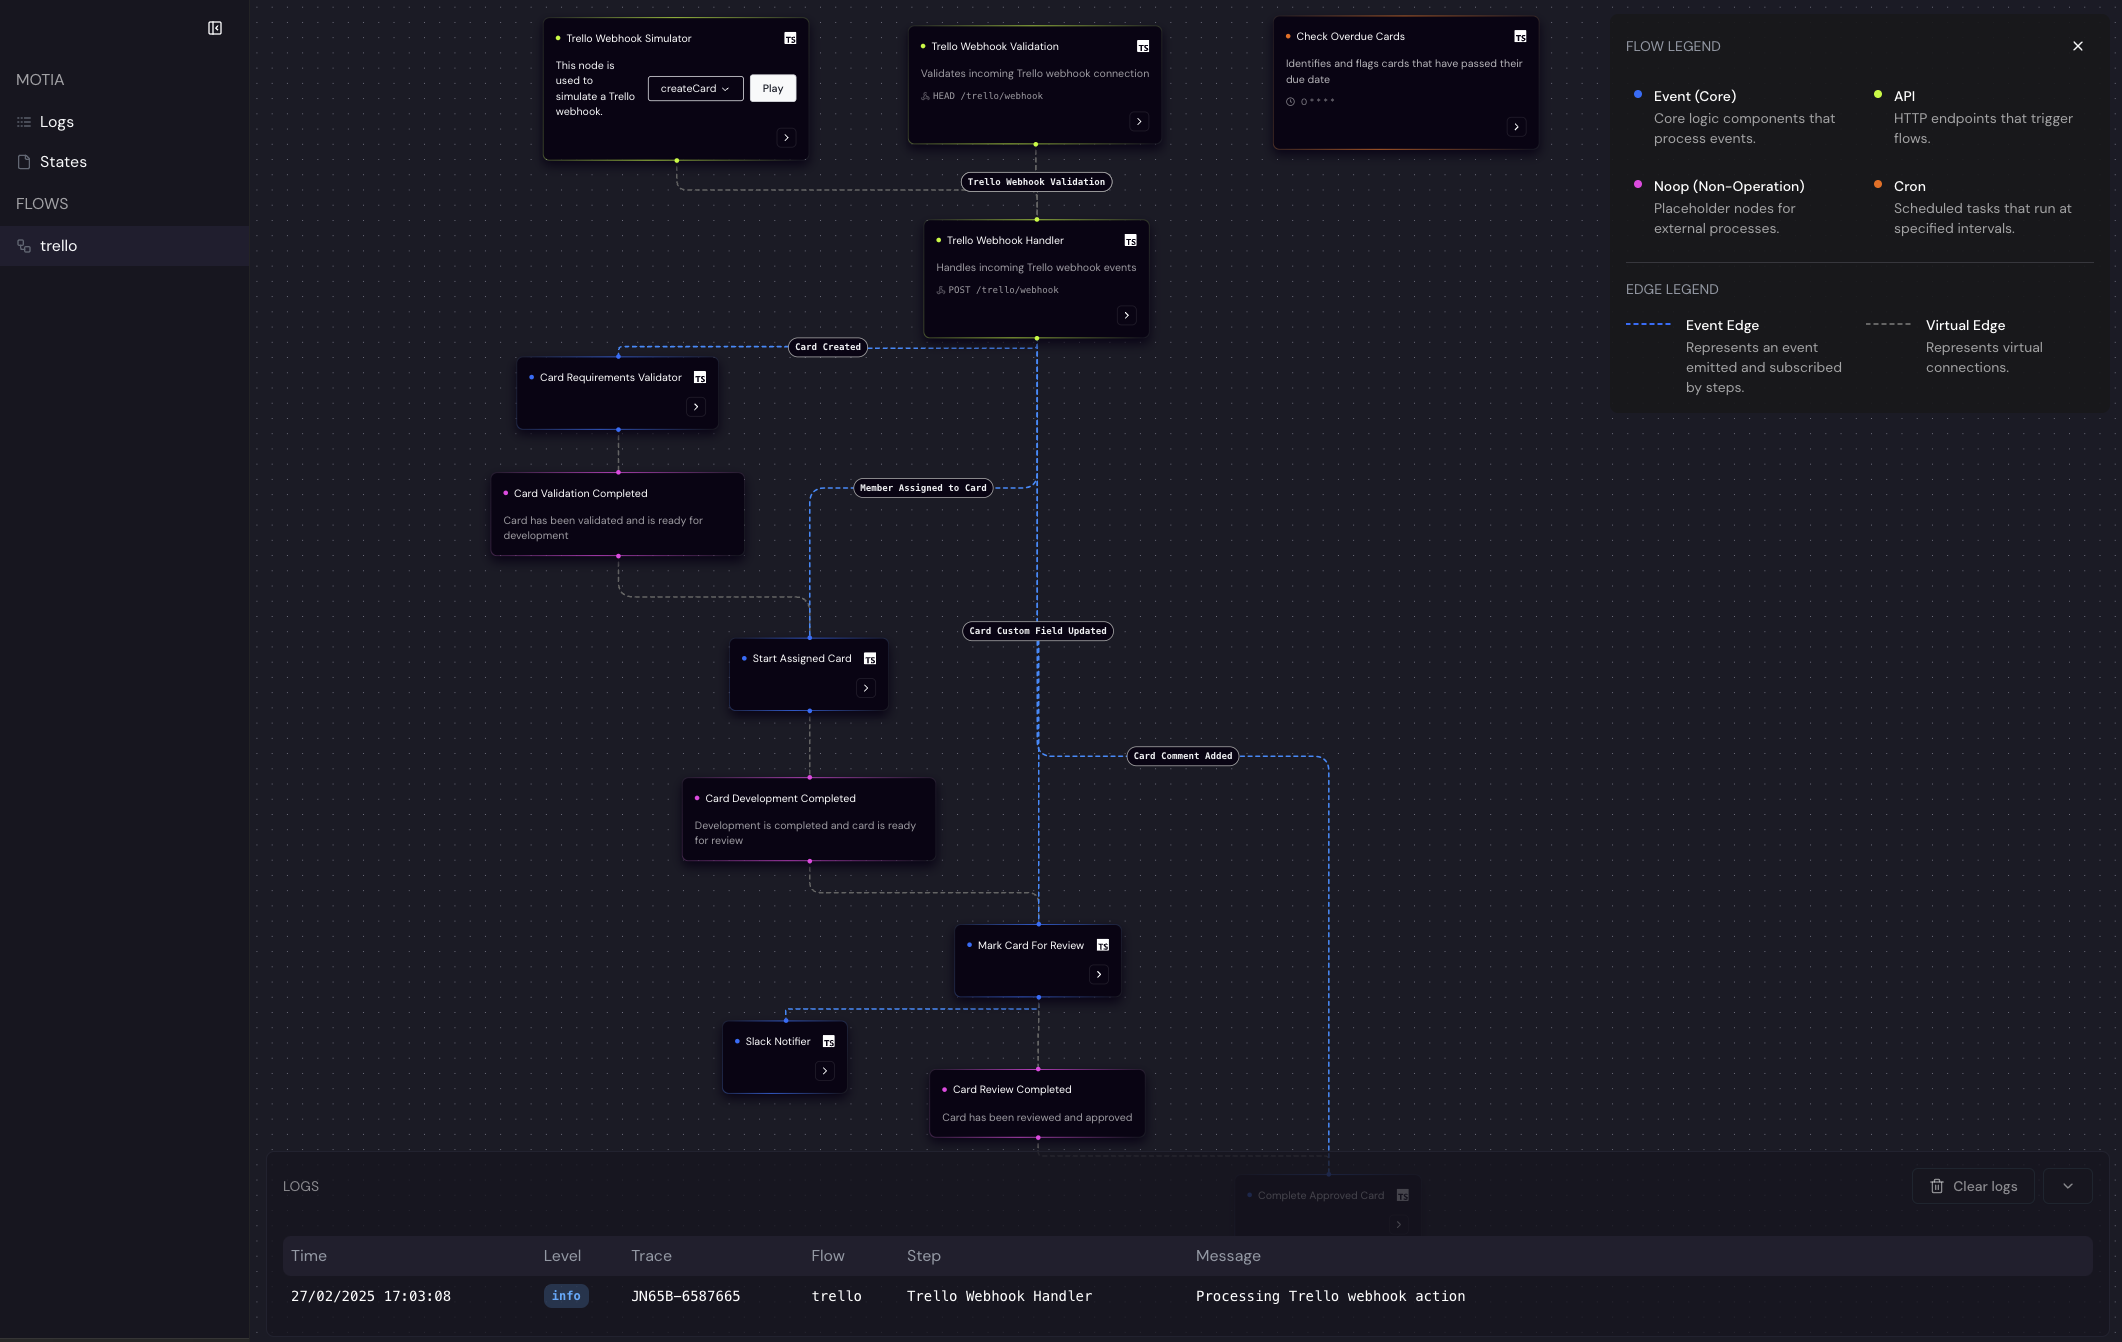The height and width of the screenshot is (1342, 2122).
Task: Click the Slack Notifier node icon
Action: [x=828, y=1041]
